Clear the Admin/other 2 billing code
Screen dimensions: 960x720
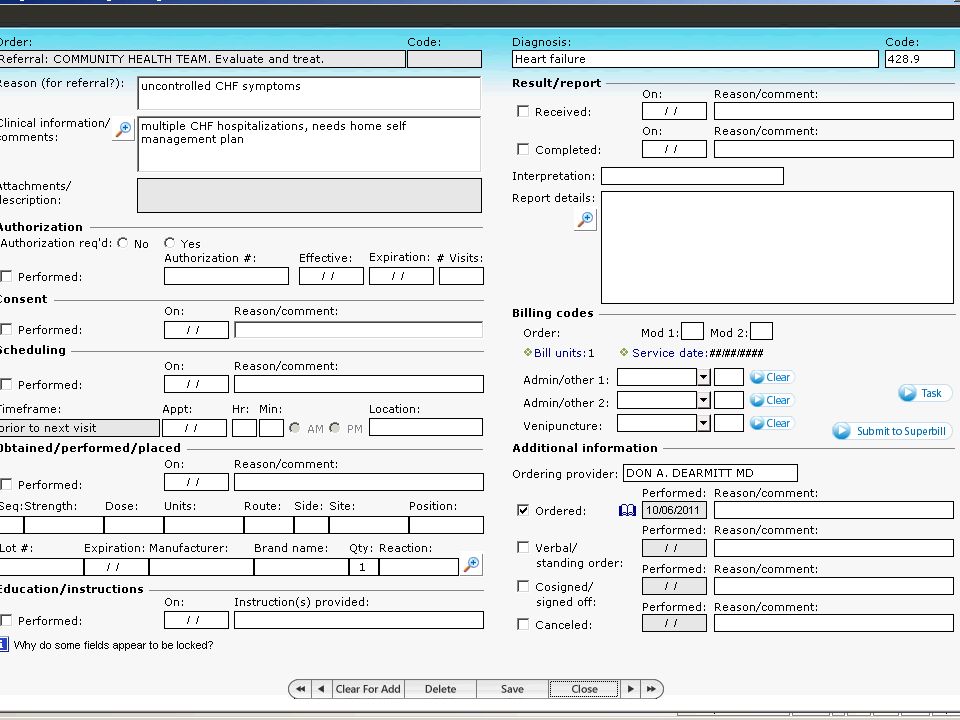[x=771, y=400]
